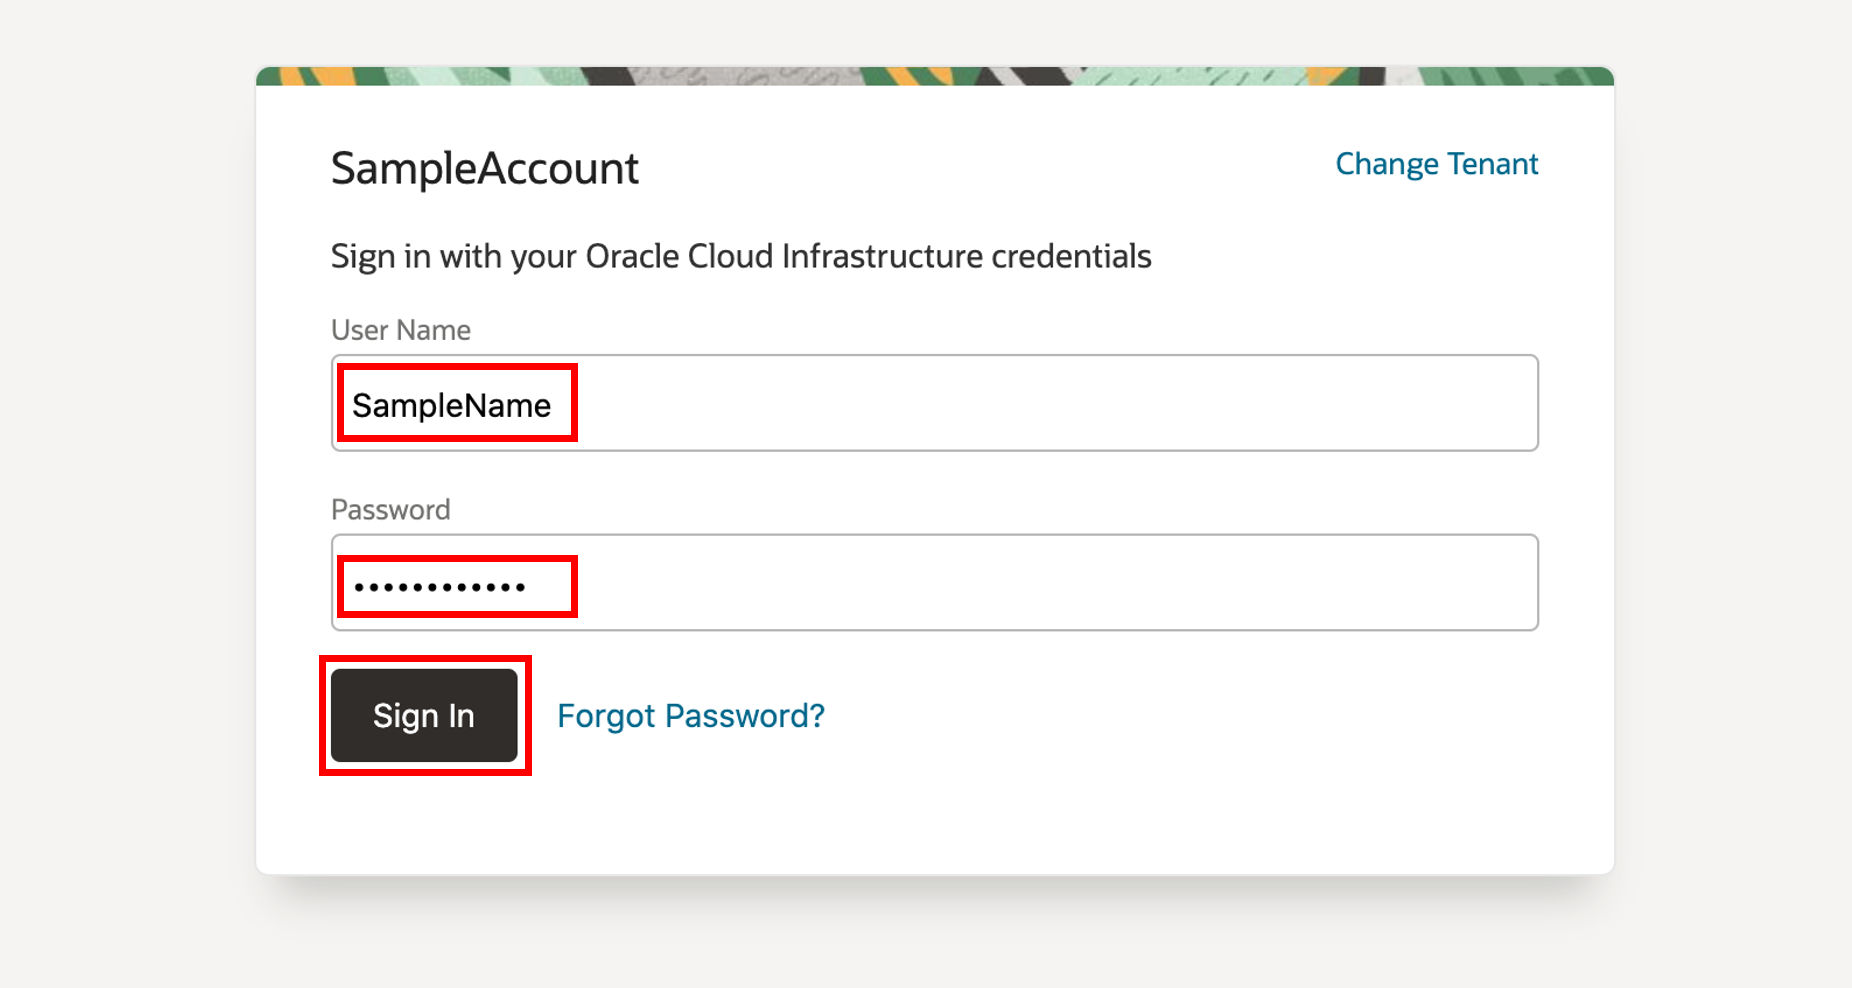Click "Sign in with your" instruction text
Image resolution: width=1852 pixels, height=988 pixels.
453,257
